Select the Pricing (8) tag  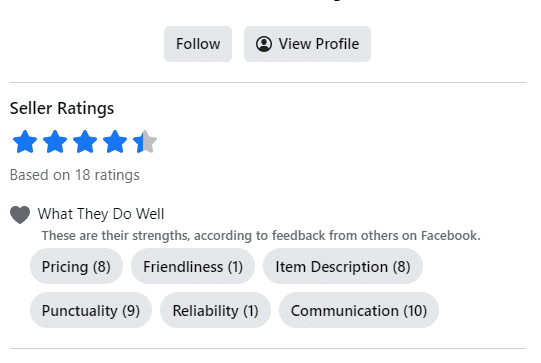(x=76, y=266)
